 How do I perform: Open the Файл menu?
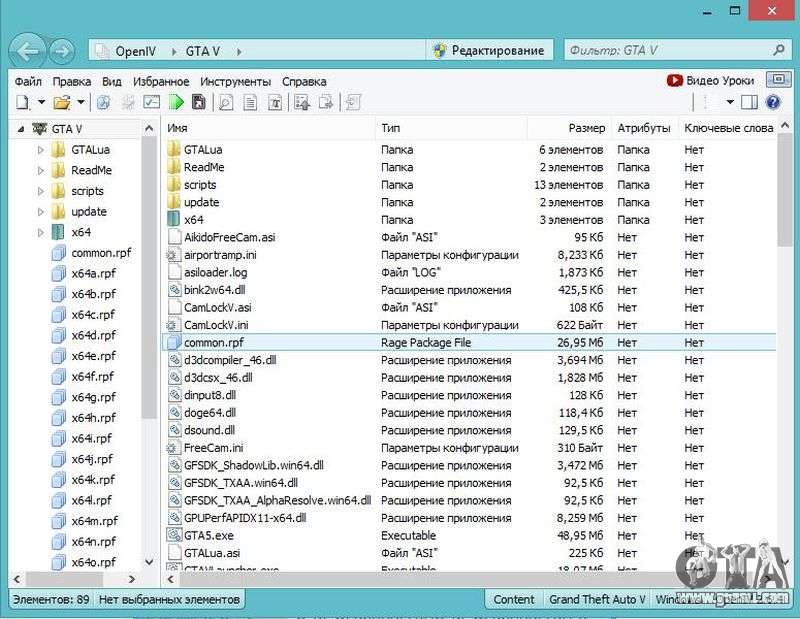pyautogui.click(x=28, y=81)
